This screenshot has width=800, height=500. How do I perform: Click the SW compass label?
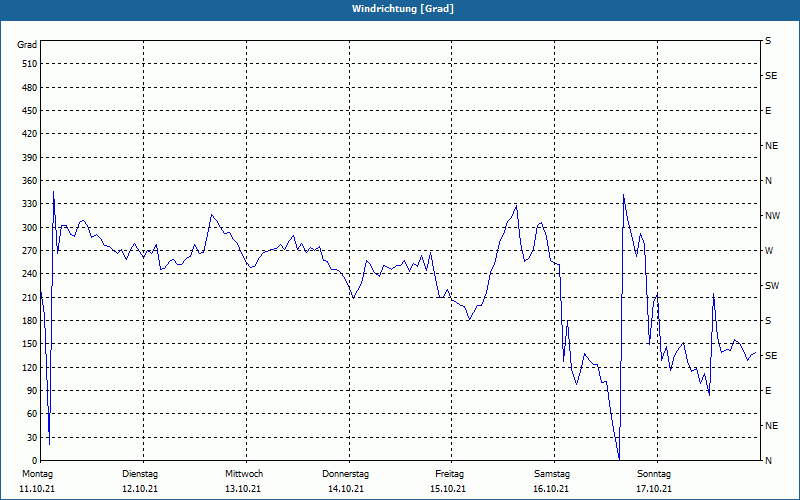coord(772,286)
